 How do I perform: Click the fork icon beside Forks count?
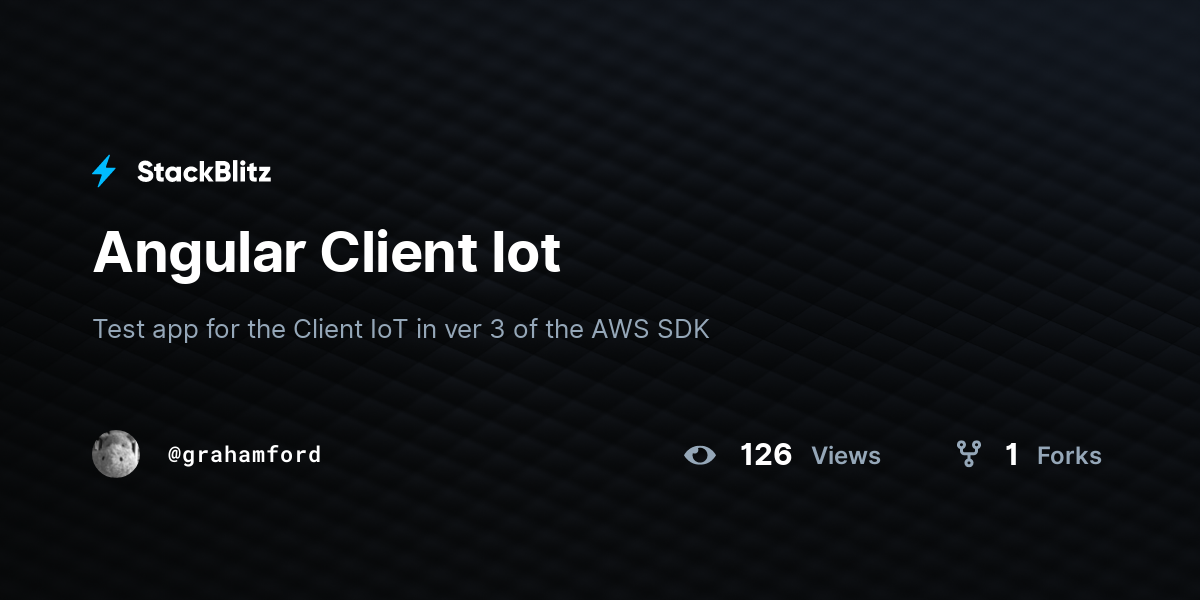(968, 455)
